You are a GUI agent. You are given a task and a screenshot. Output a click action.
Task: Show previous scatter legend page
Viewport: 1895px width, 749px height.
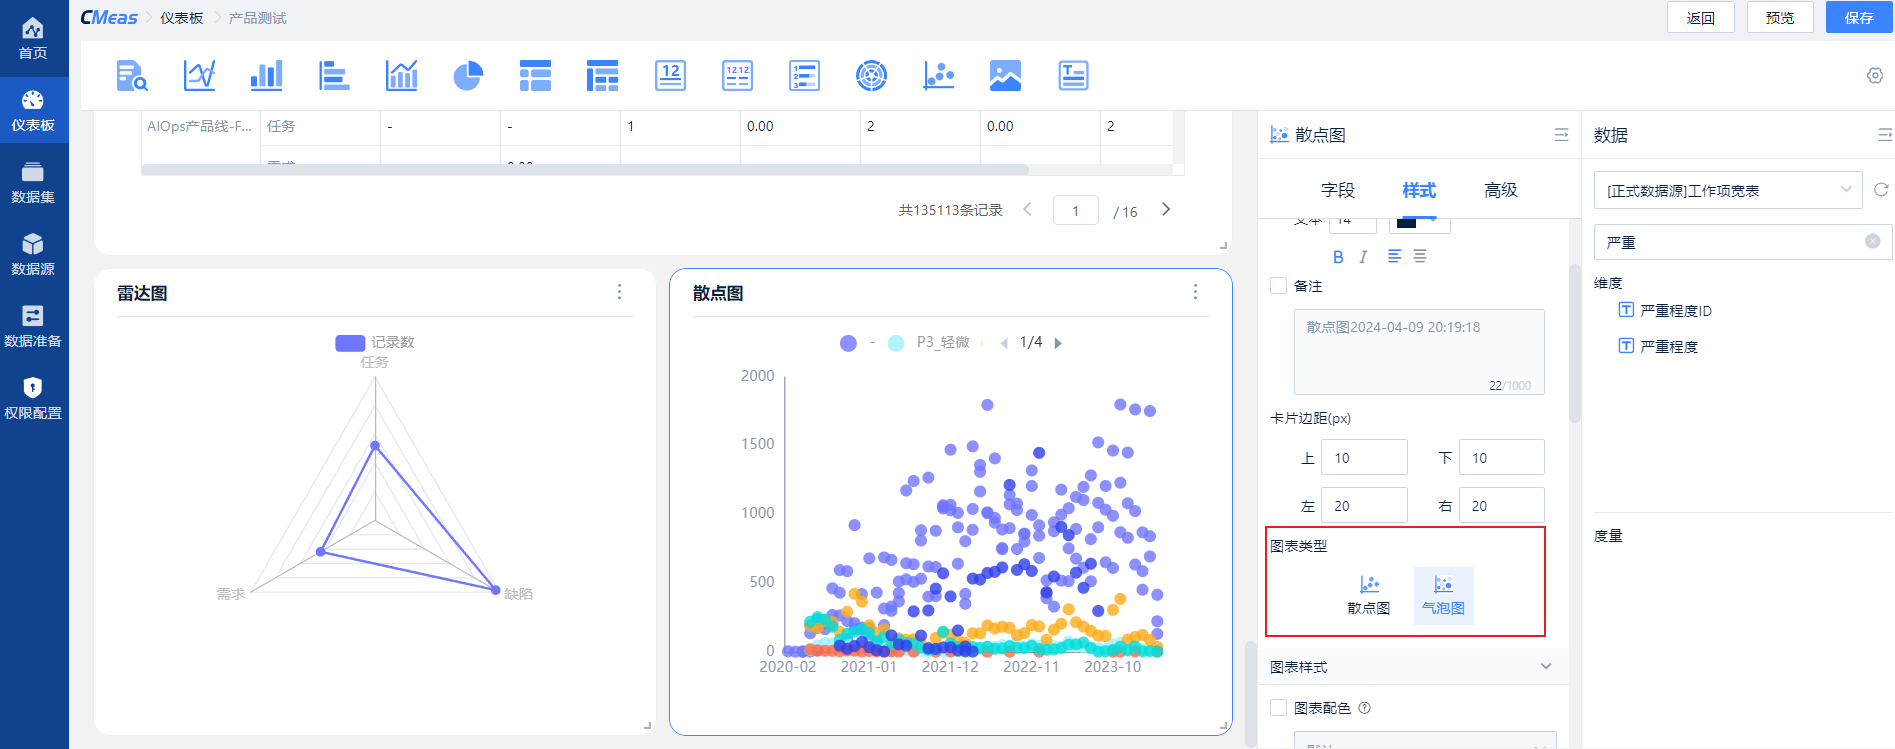point(1004,343)
